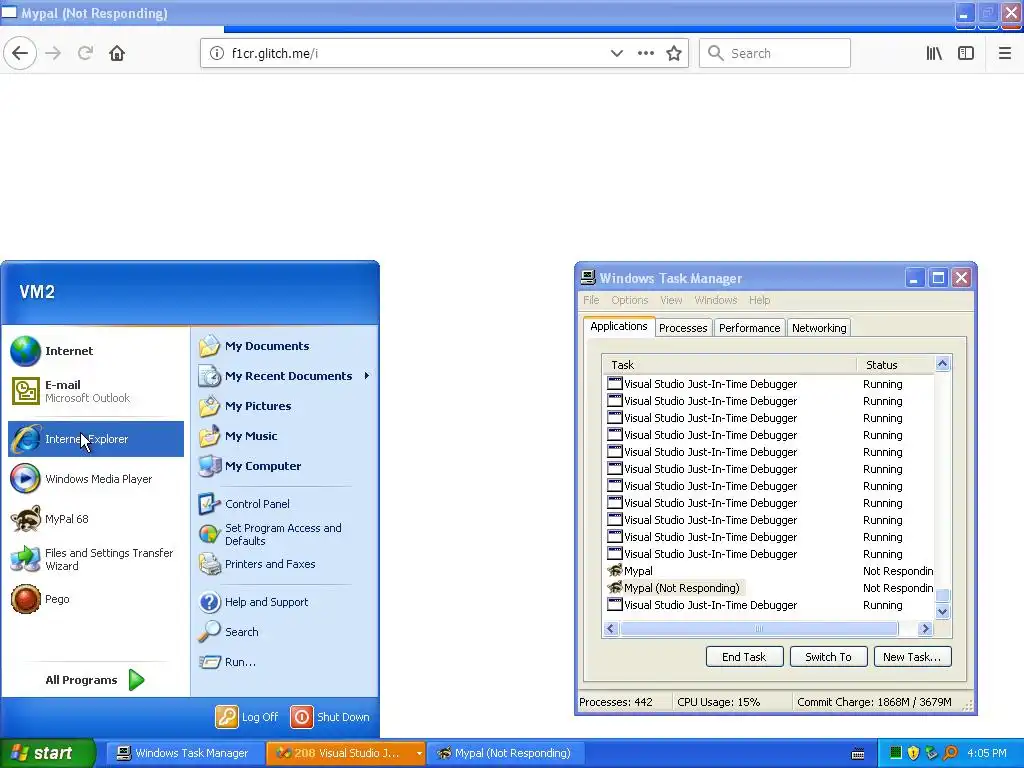The image size is (1024, 768).
Task: Click Log Off button
Action: (248, 717)
